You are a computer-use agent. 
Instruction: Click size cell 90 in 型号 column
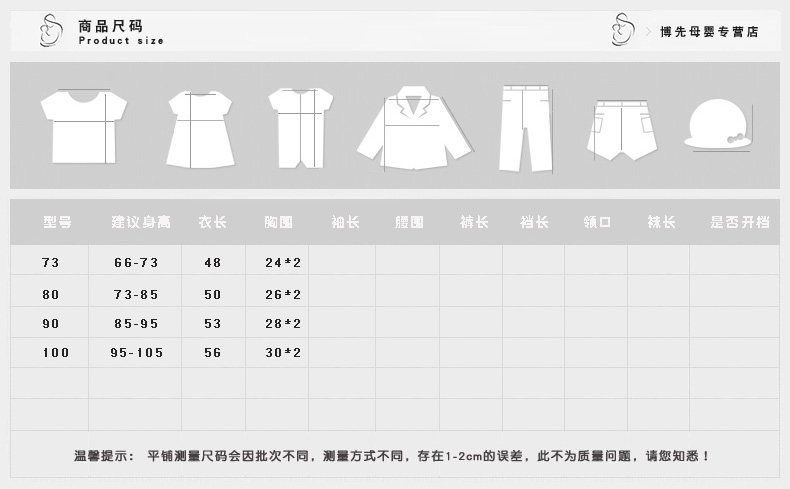[x=50, y=323]
